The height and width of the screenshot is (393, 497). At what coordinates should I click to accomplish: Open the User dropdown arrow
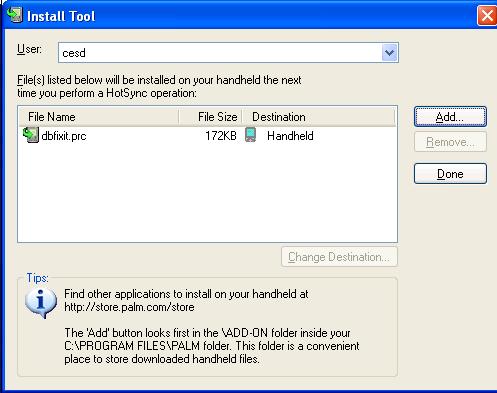(389, 53)
